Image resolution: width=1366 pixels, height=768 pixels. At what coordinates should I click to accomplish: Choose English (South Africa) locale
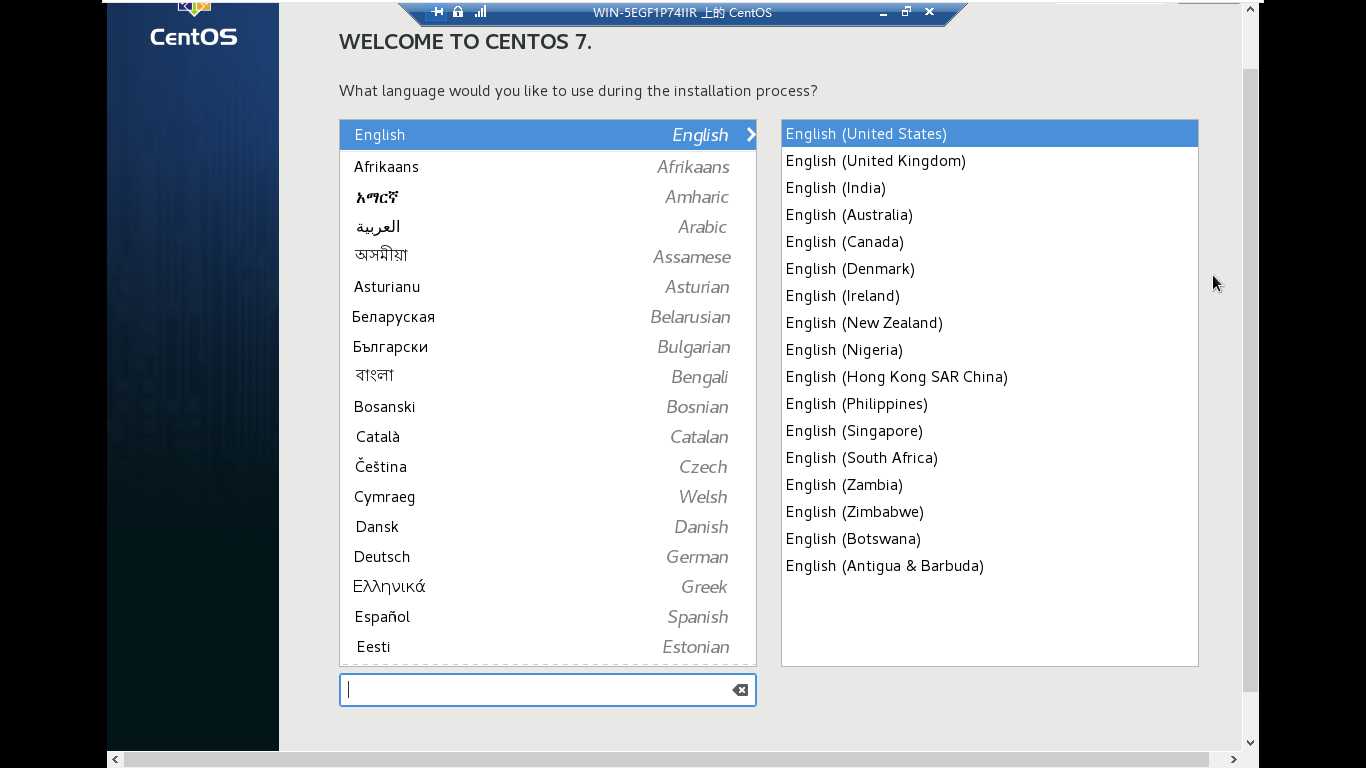click(990, 458)
